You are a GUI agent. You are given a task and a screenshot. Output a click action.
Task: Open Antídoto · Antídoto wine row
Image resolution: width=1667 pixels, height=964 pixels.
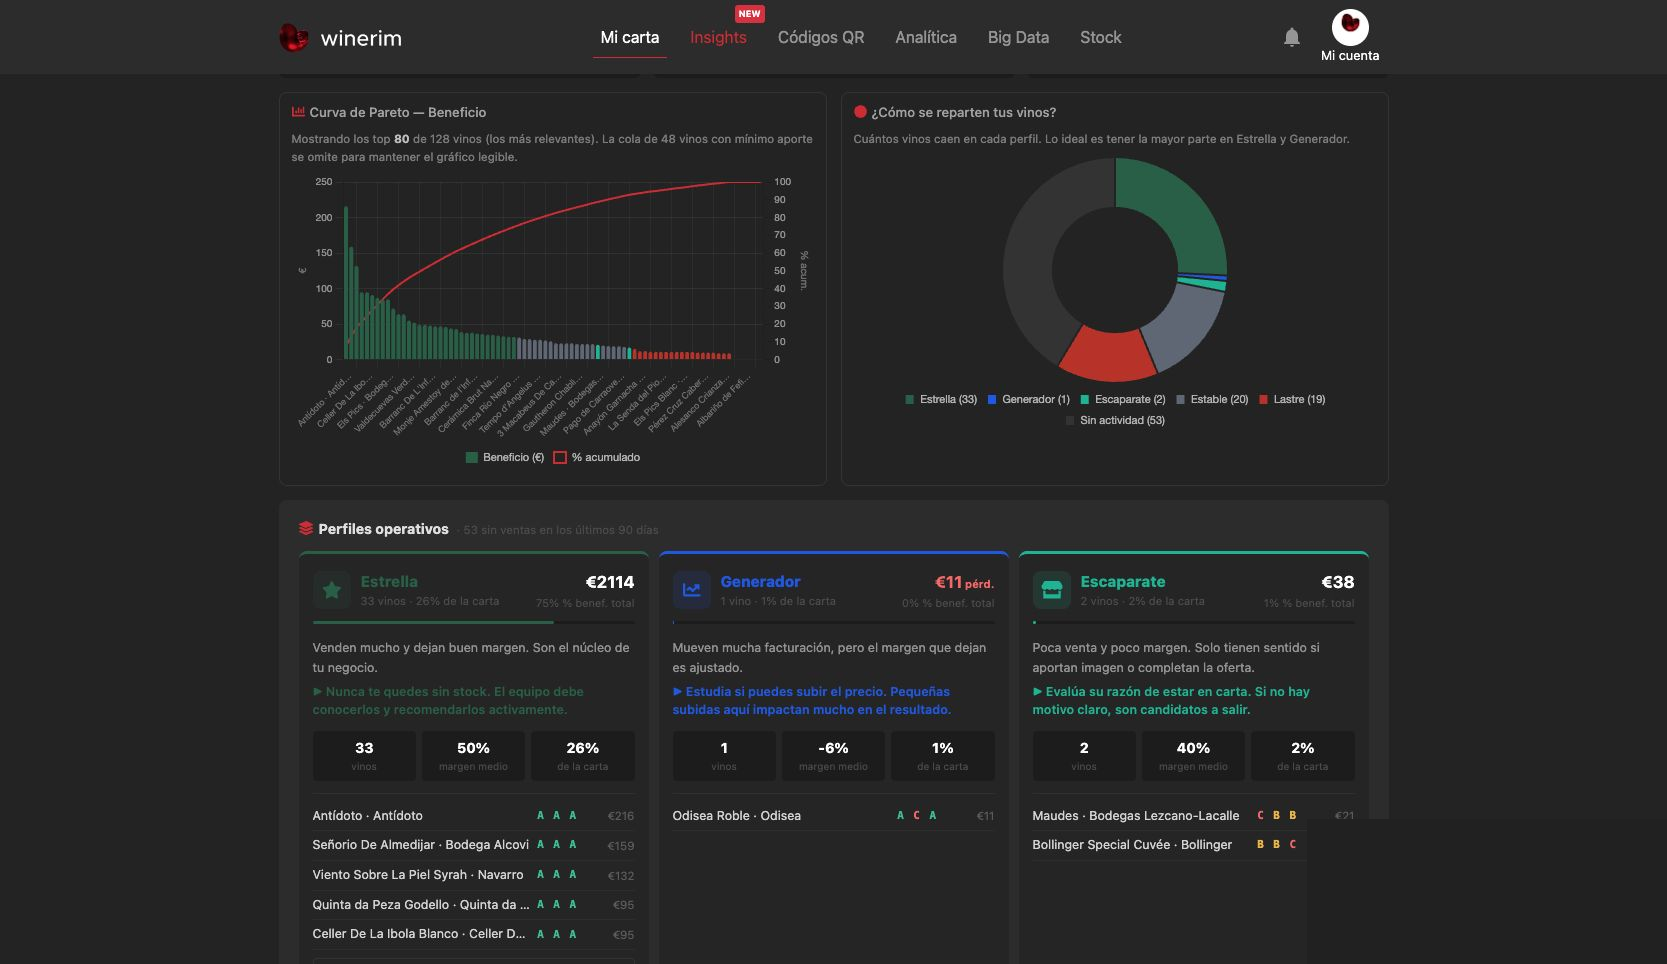[473, 816]
